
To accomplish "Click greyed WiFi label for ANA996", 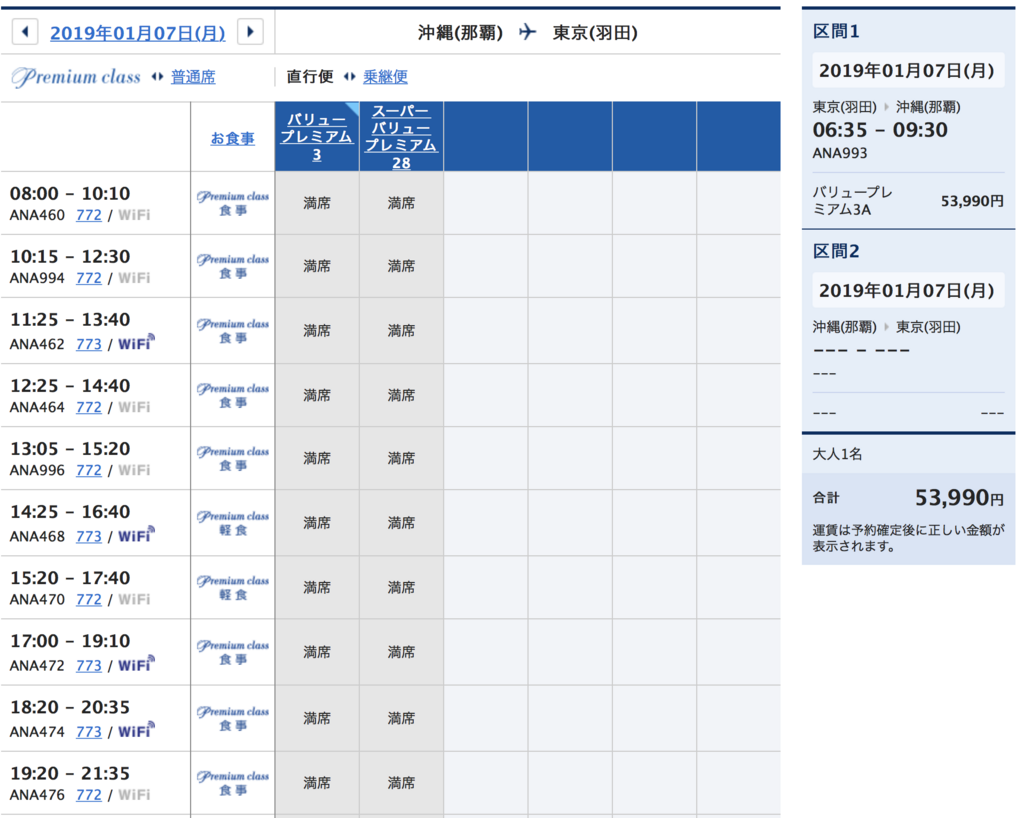I will (x=134, y=471).
